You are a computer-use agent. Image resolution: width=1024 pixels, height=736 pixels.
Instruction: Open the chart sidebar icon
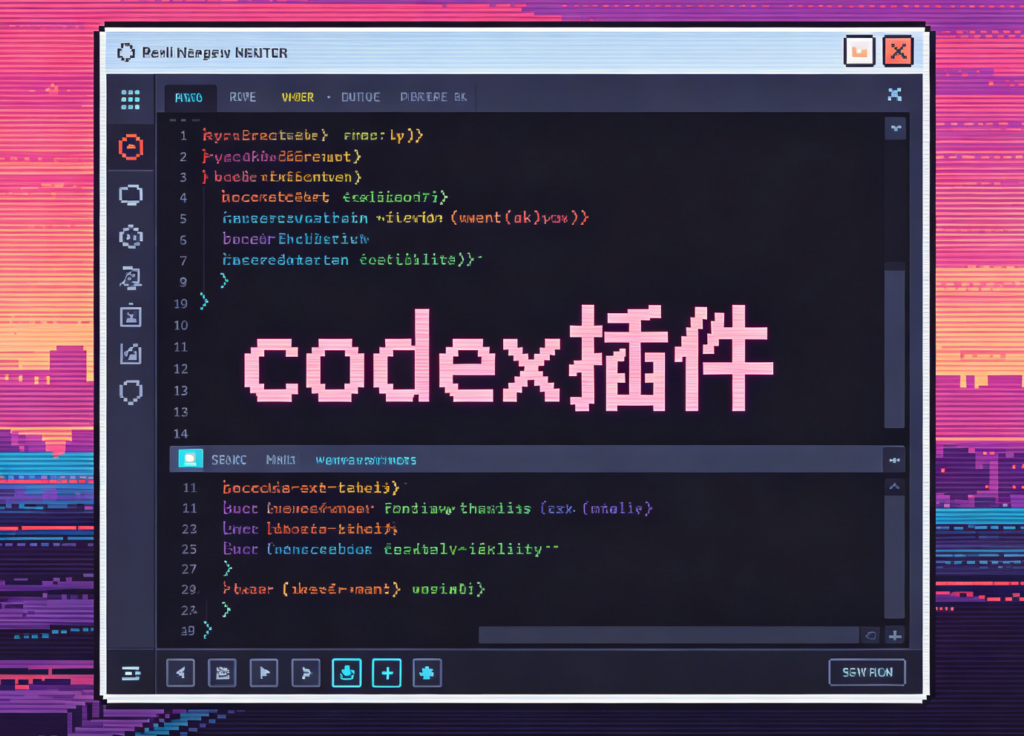[x=131, y=353]
